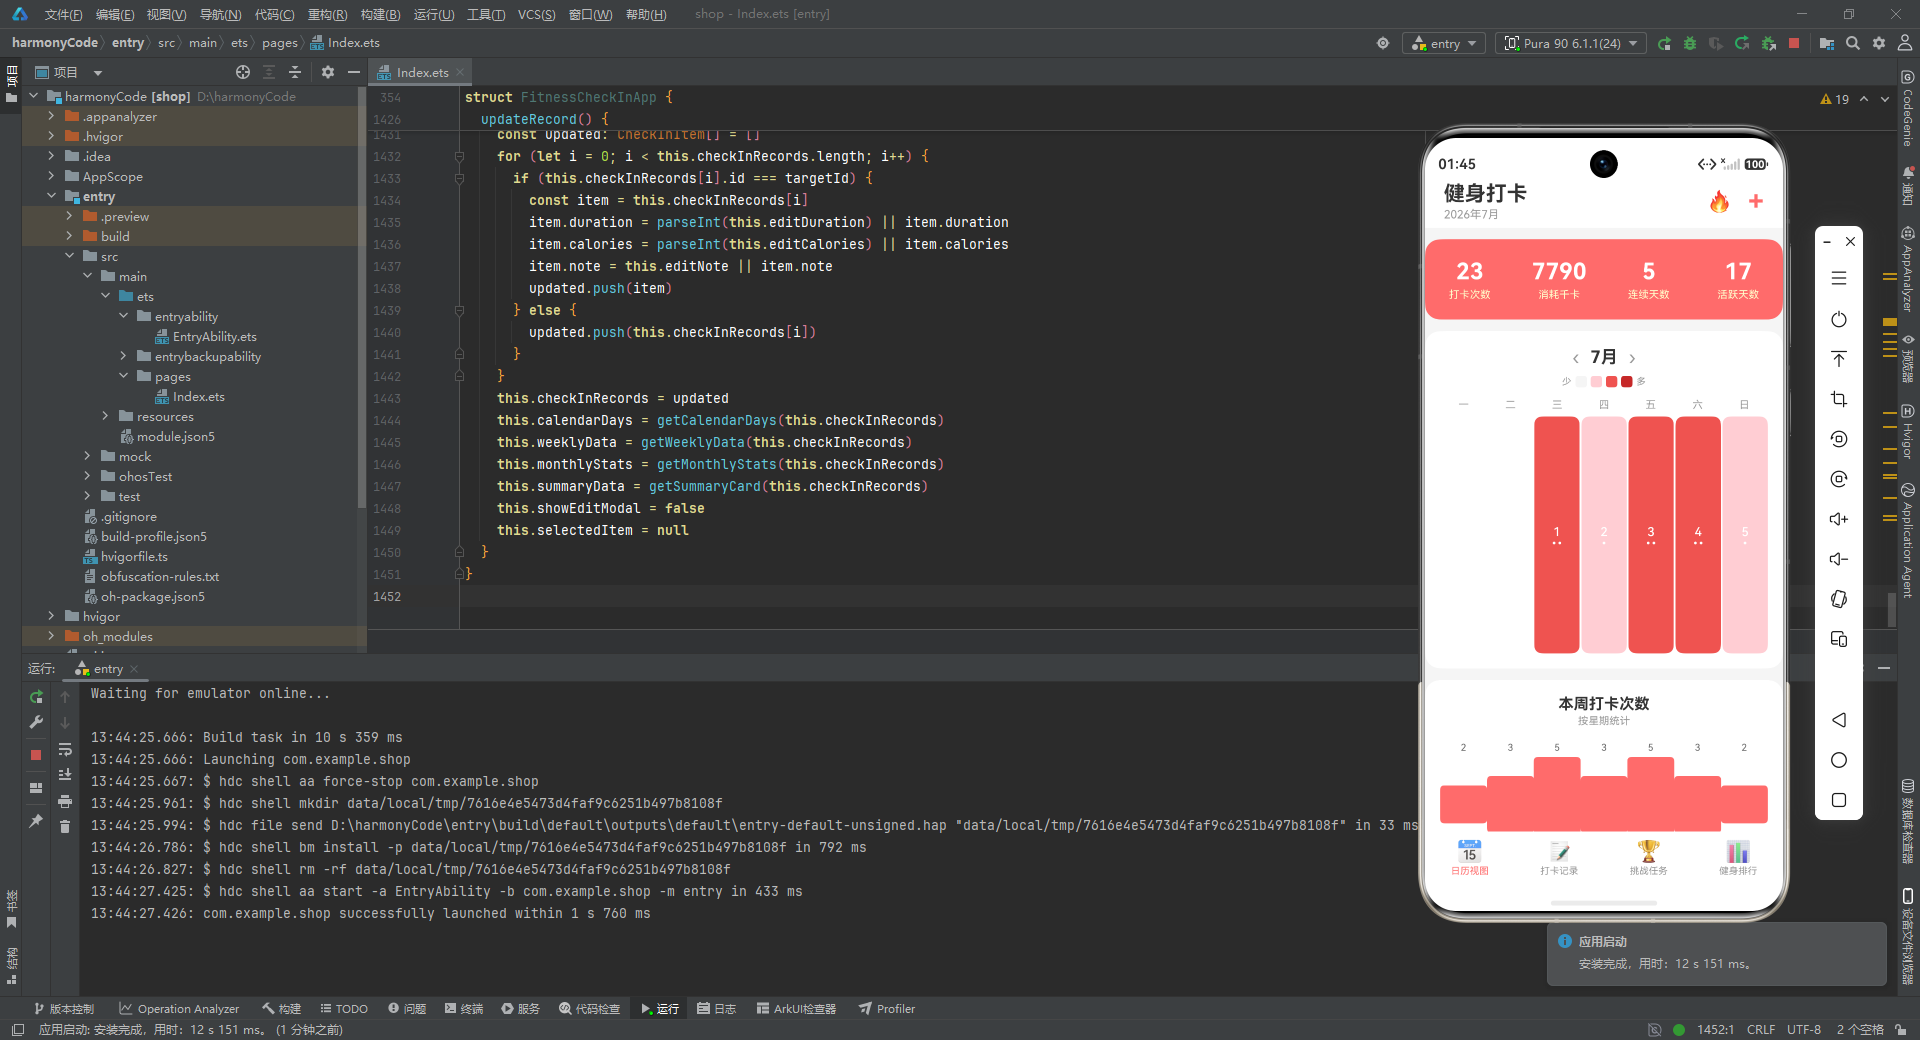Open the TODO tool window
This screenshot has width=1920, height=1040.
point(343,1009)
